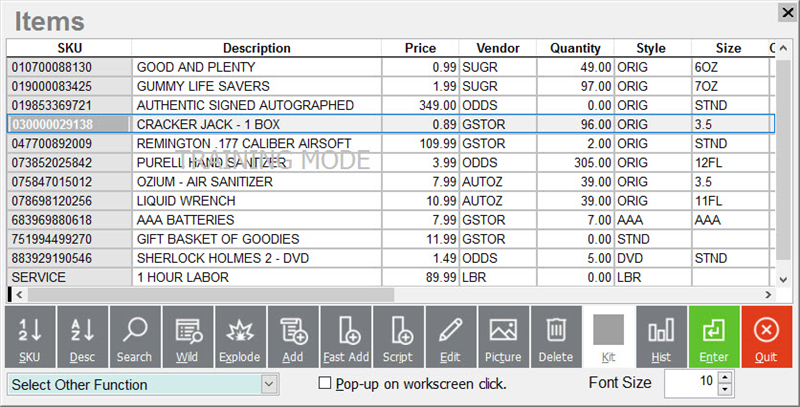This screenshot has width=800, height=407.
Task: Open the Script tool
Action: click(398, 337)
